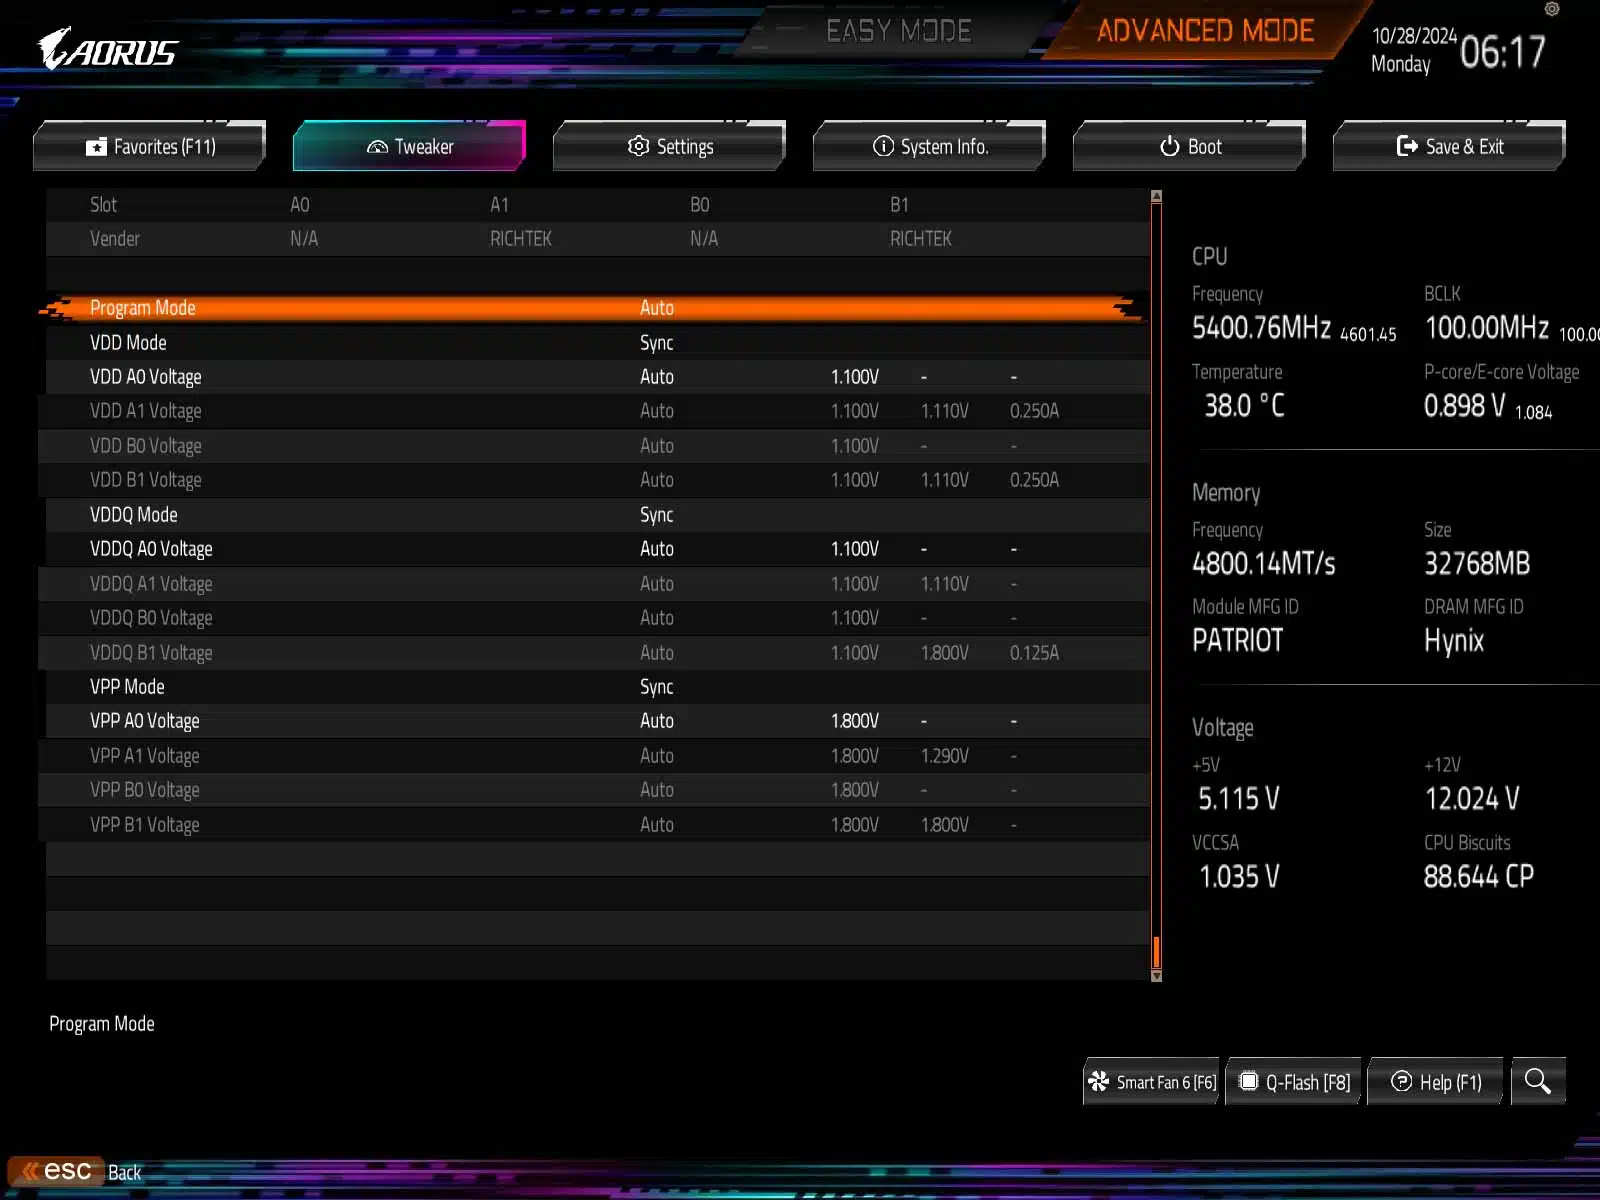This screenshot has width=1600, height=1200.
Task: Click the 0.250A value in VDD A1 row
Action: click(1034, 411)
